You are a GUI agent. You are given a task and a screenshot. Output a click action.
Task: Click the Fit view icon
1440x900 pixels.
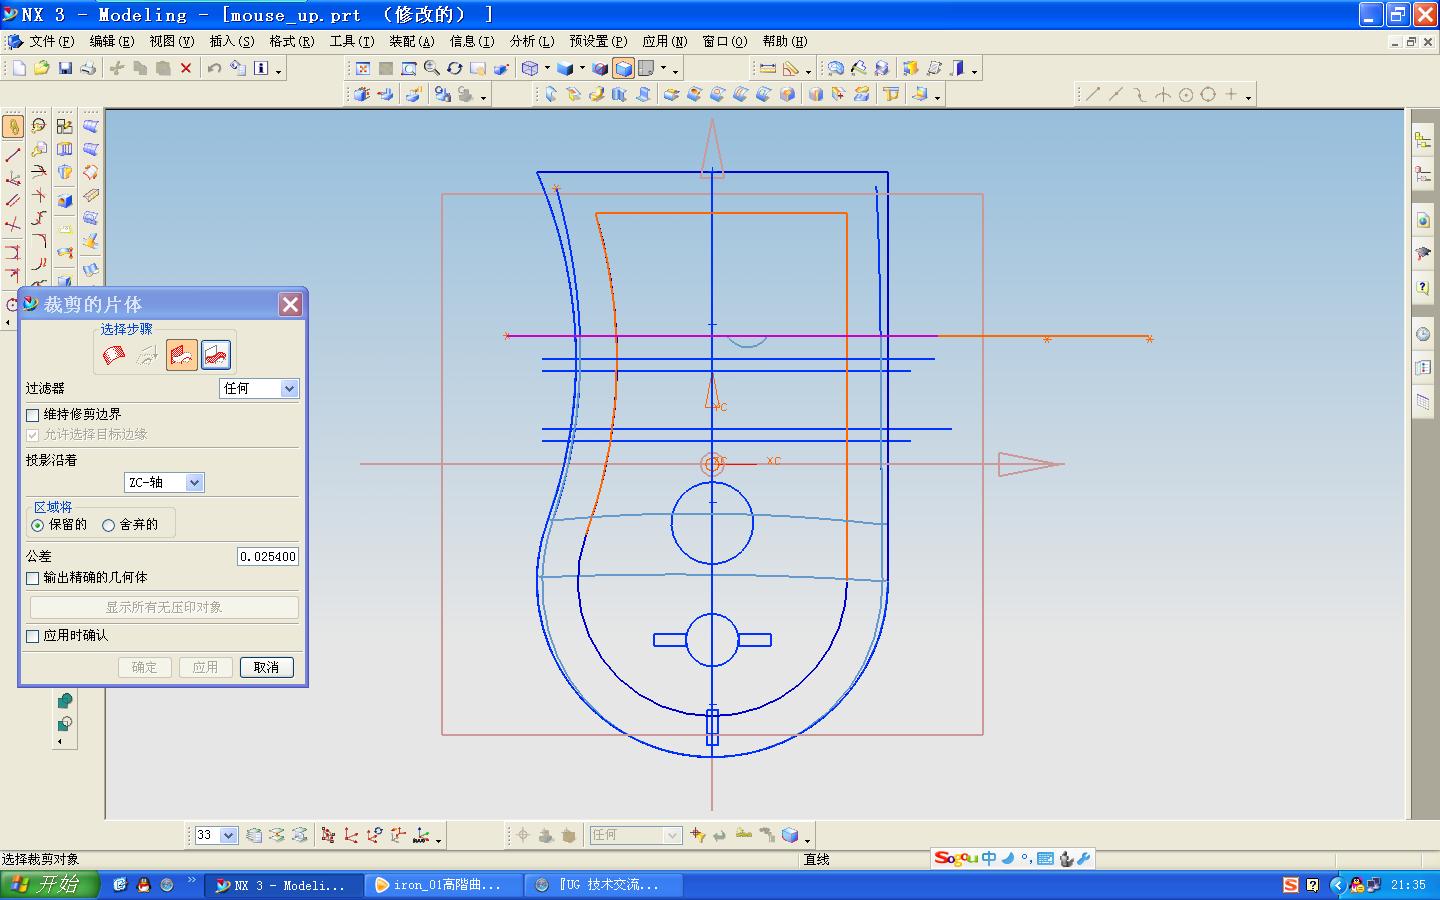pyautogui.click(x=362, y=68)
